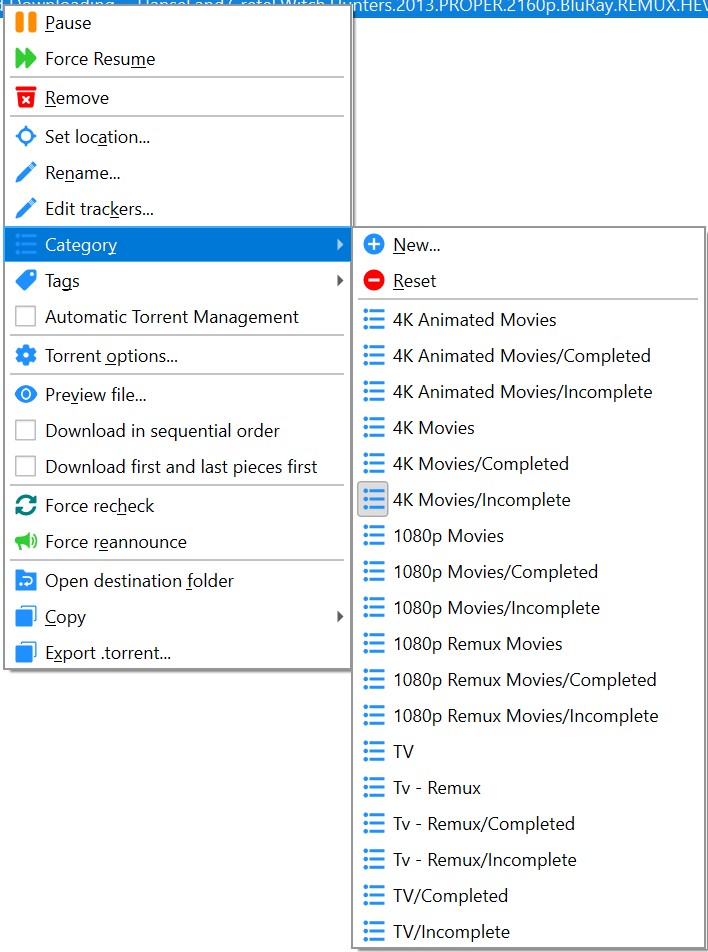Select the Rename pencil icon

(x=25, y=172)
